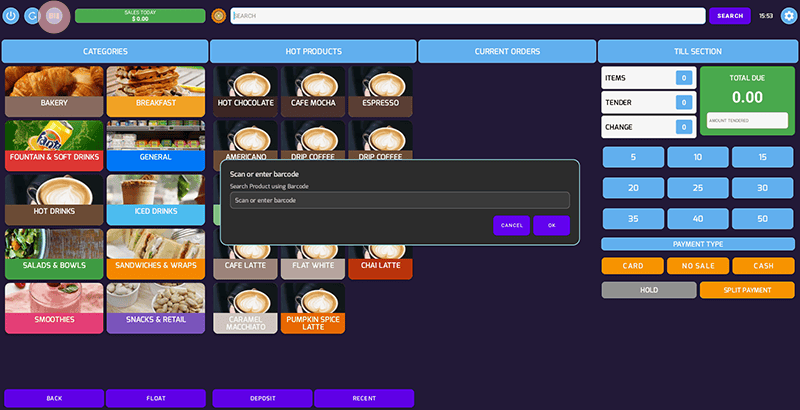Select the 20 quick amount
Viewport: 800px width, 410px height.
click(633, 188)
